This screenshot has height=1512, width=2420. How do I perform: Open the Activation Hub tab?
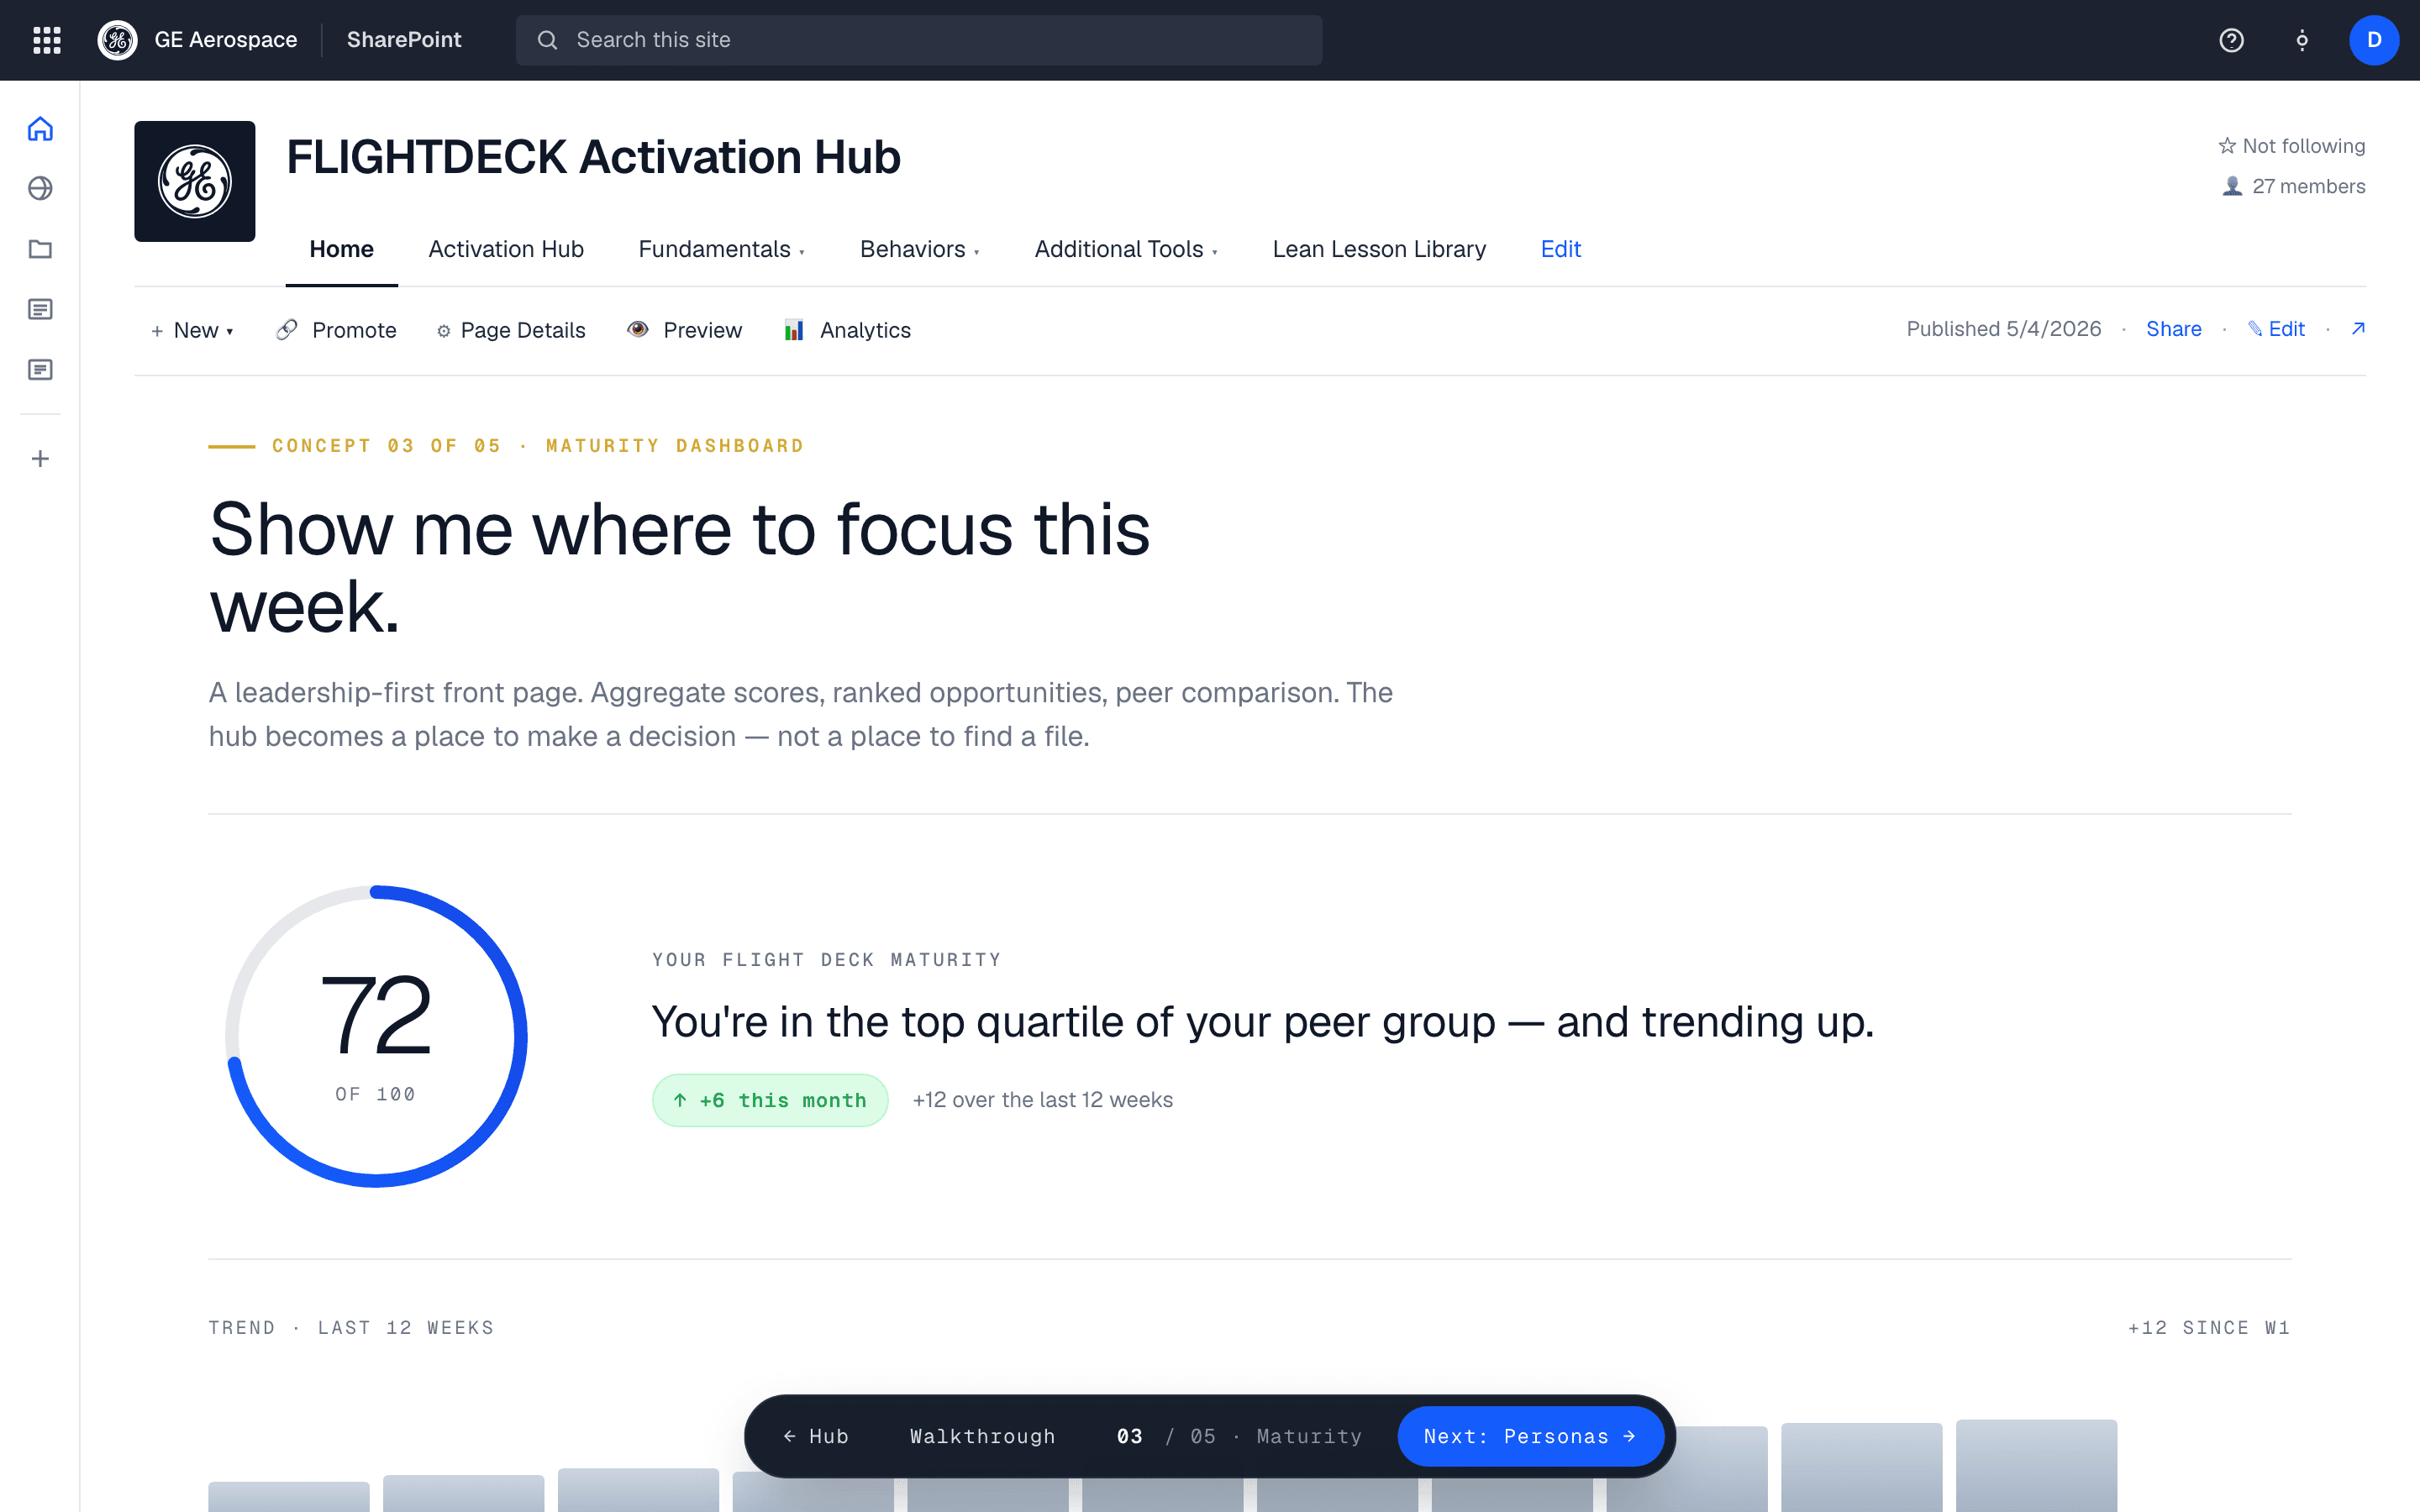506,249
